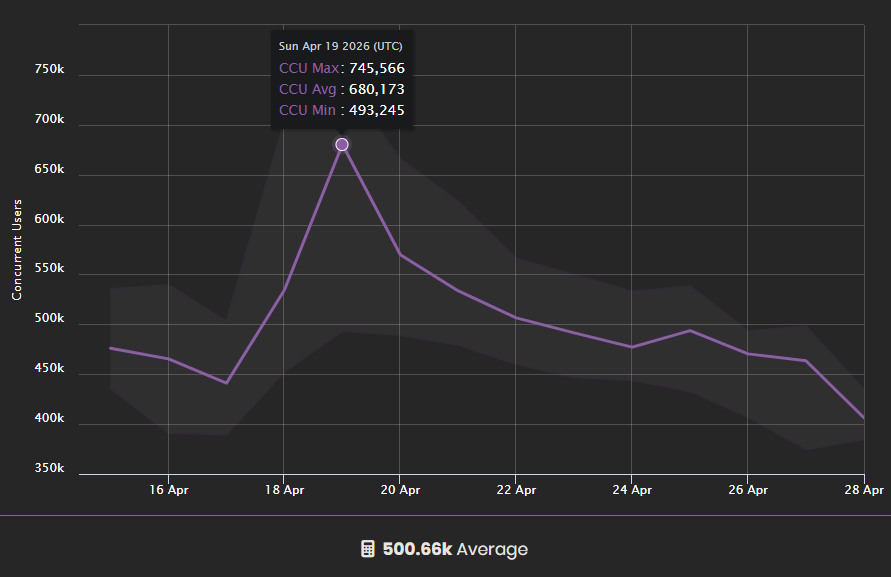Click the line's low point at 17 Apr
This screenshot has width=891, height=577.
(x=226, y=383)
